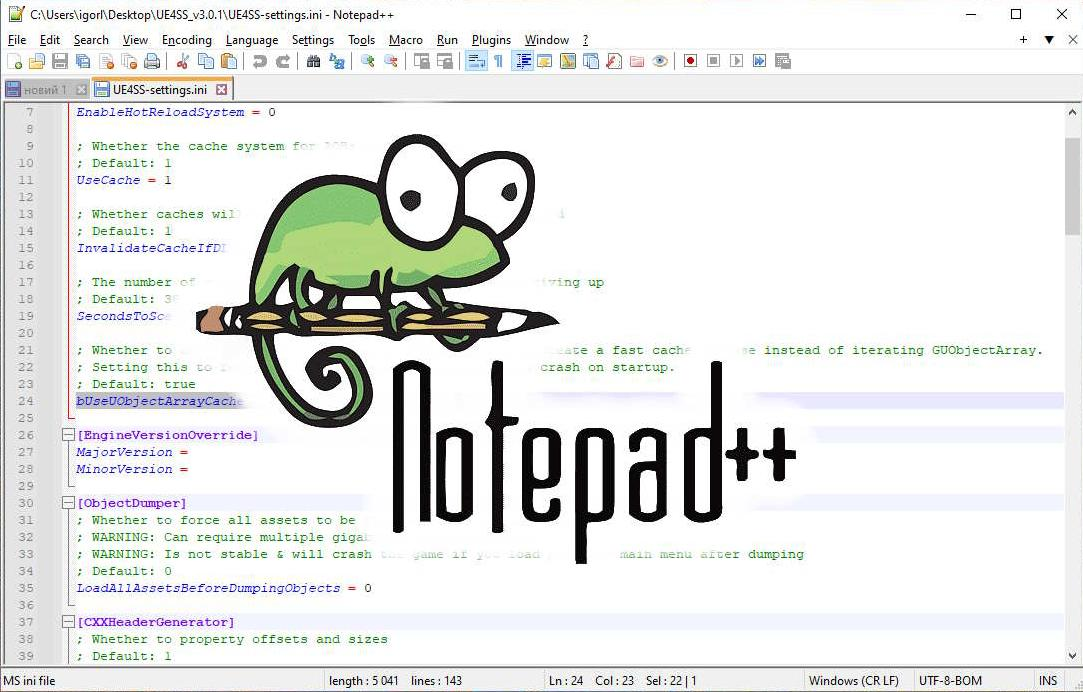
Task: Open the View menu
Action: pos(135,40)
